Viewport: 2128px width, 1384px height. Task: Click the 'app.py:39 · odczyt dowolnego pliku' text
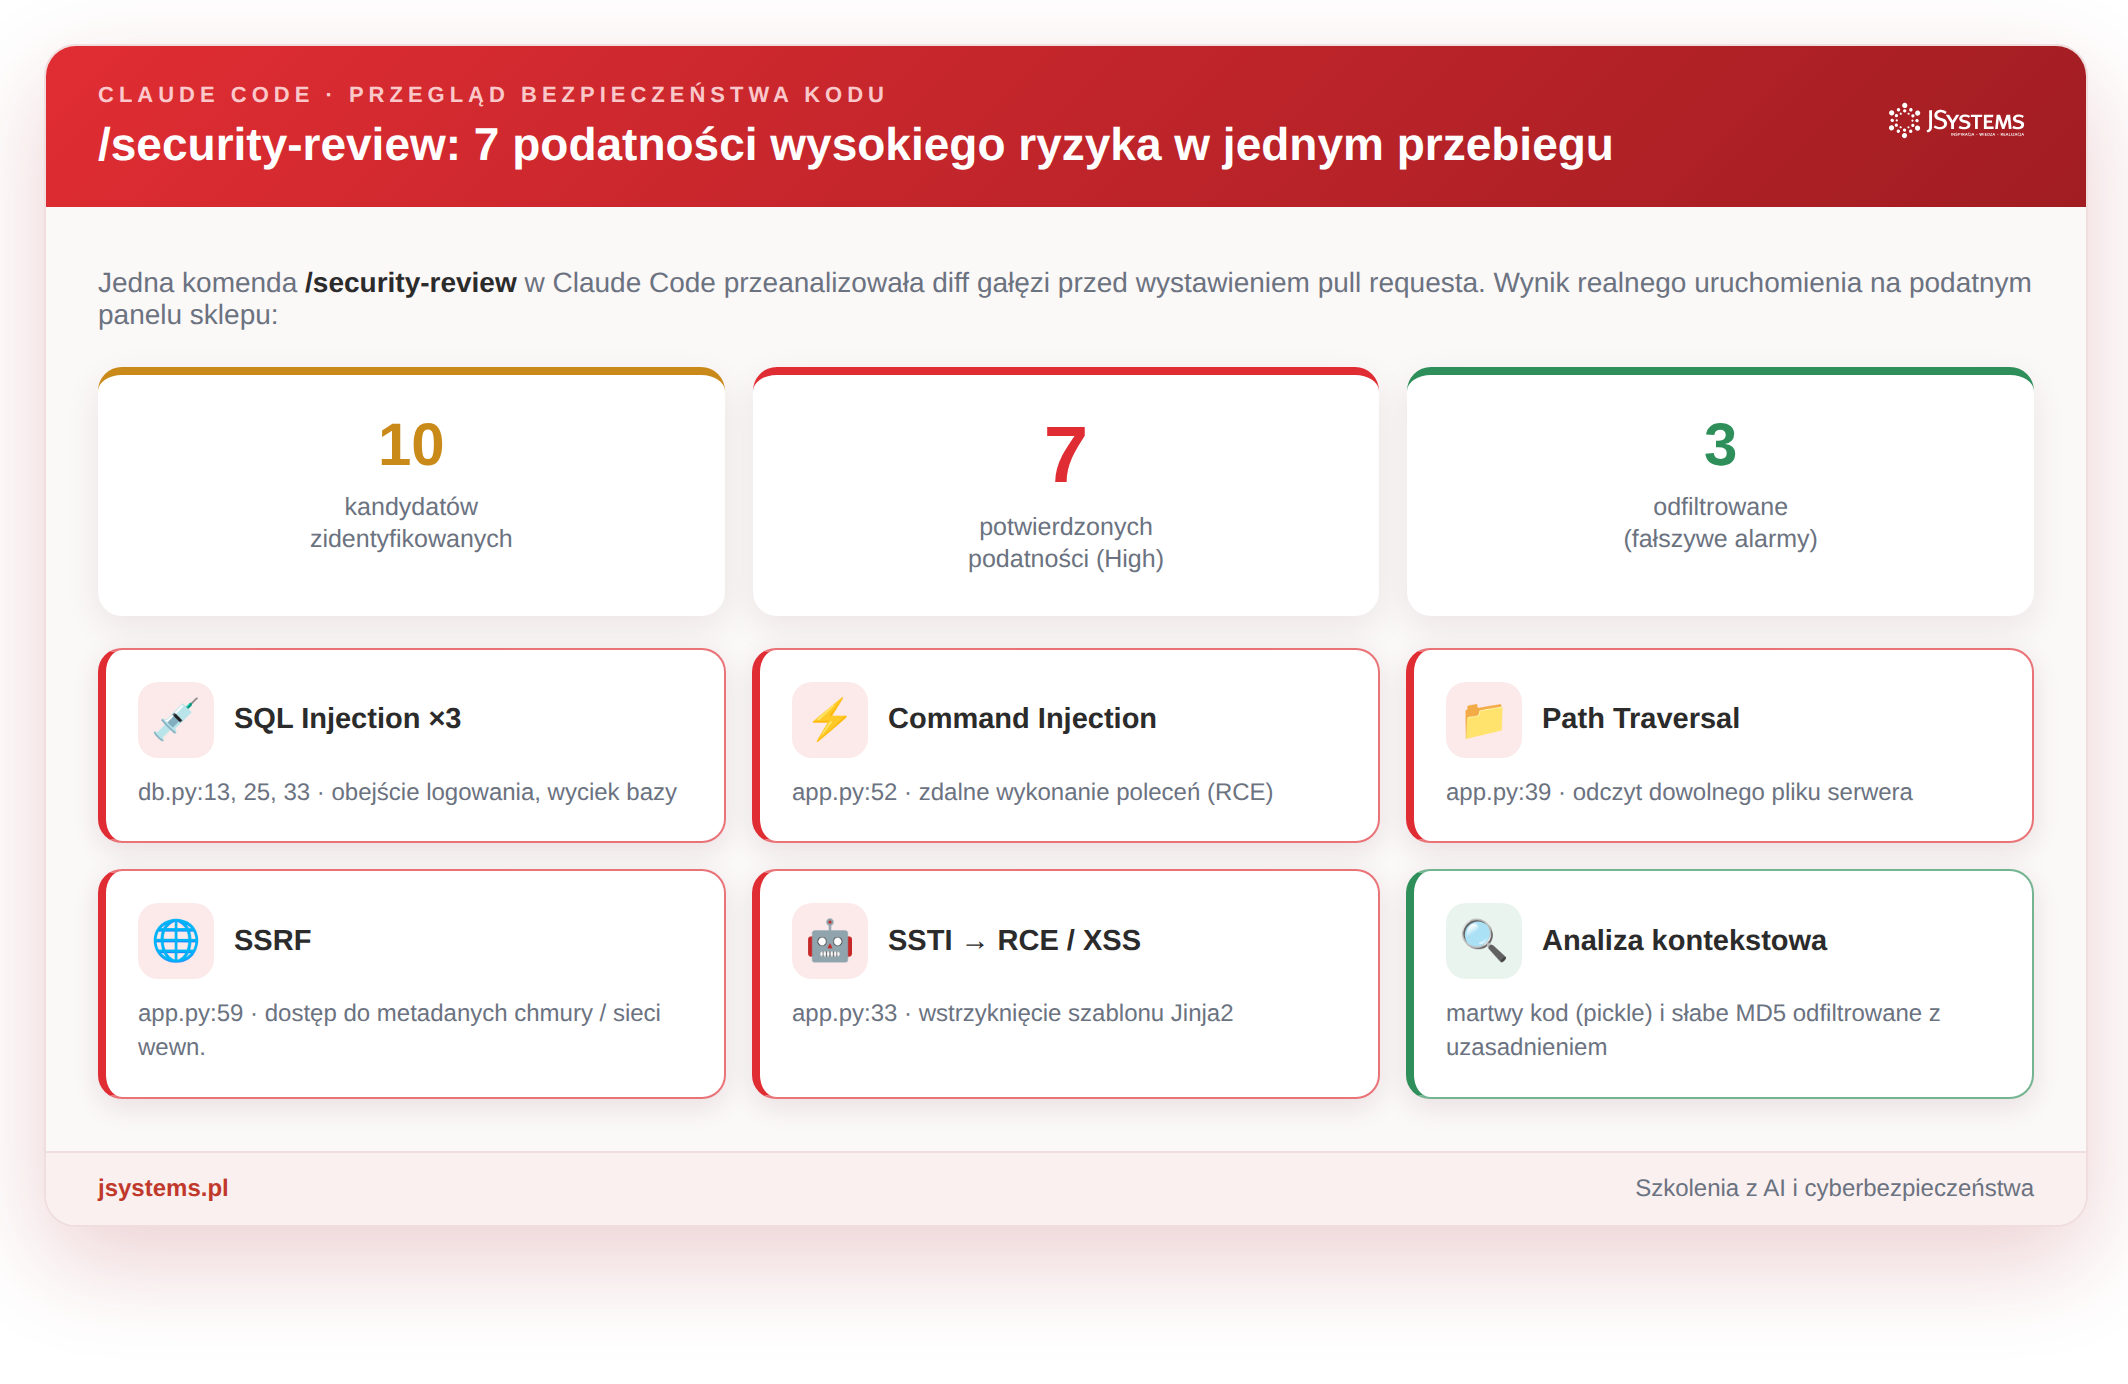1679,793
